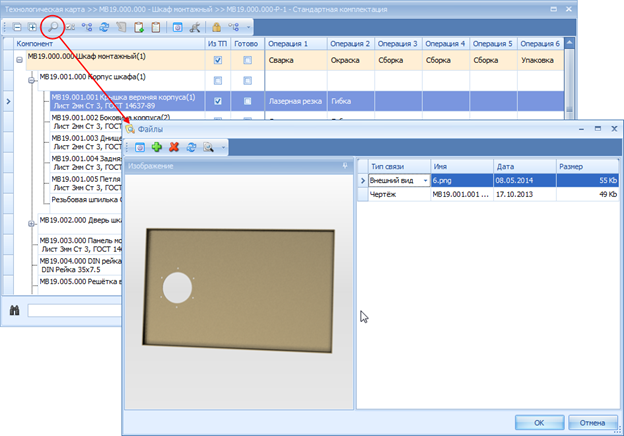Click the magnifier file-view icon in main toolbar
The width and height of the screenshot is (624, 436).
(54, 26)
